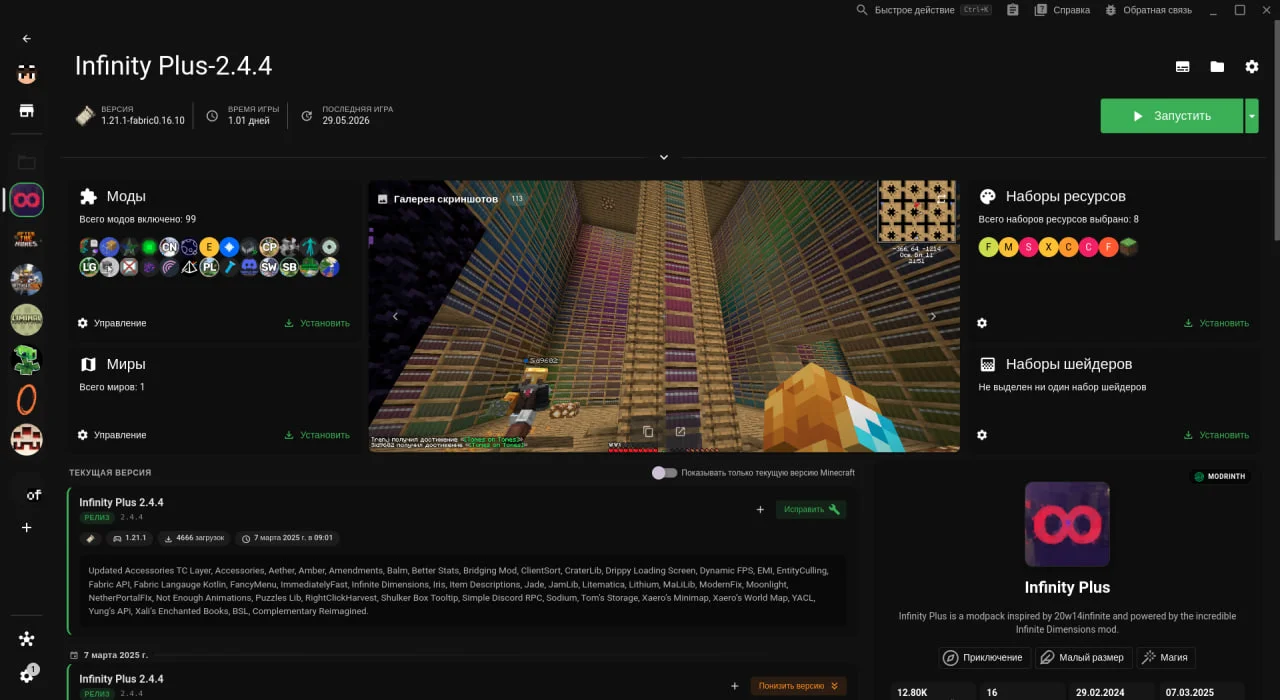Click the clipboard icon in top bar
Screen dimensions: 1280x700
tap(1013, 10)
